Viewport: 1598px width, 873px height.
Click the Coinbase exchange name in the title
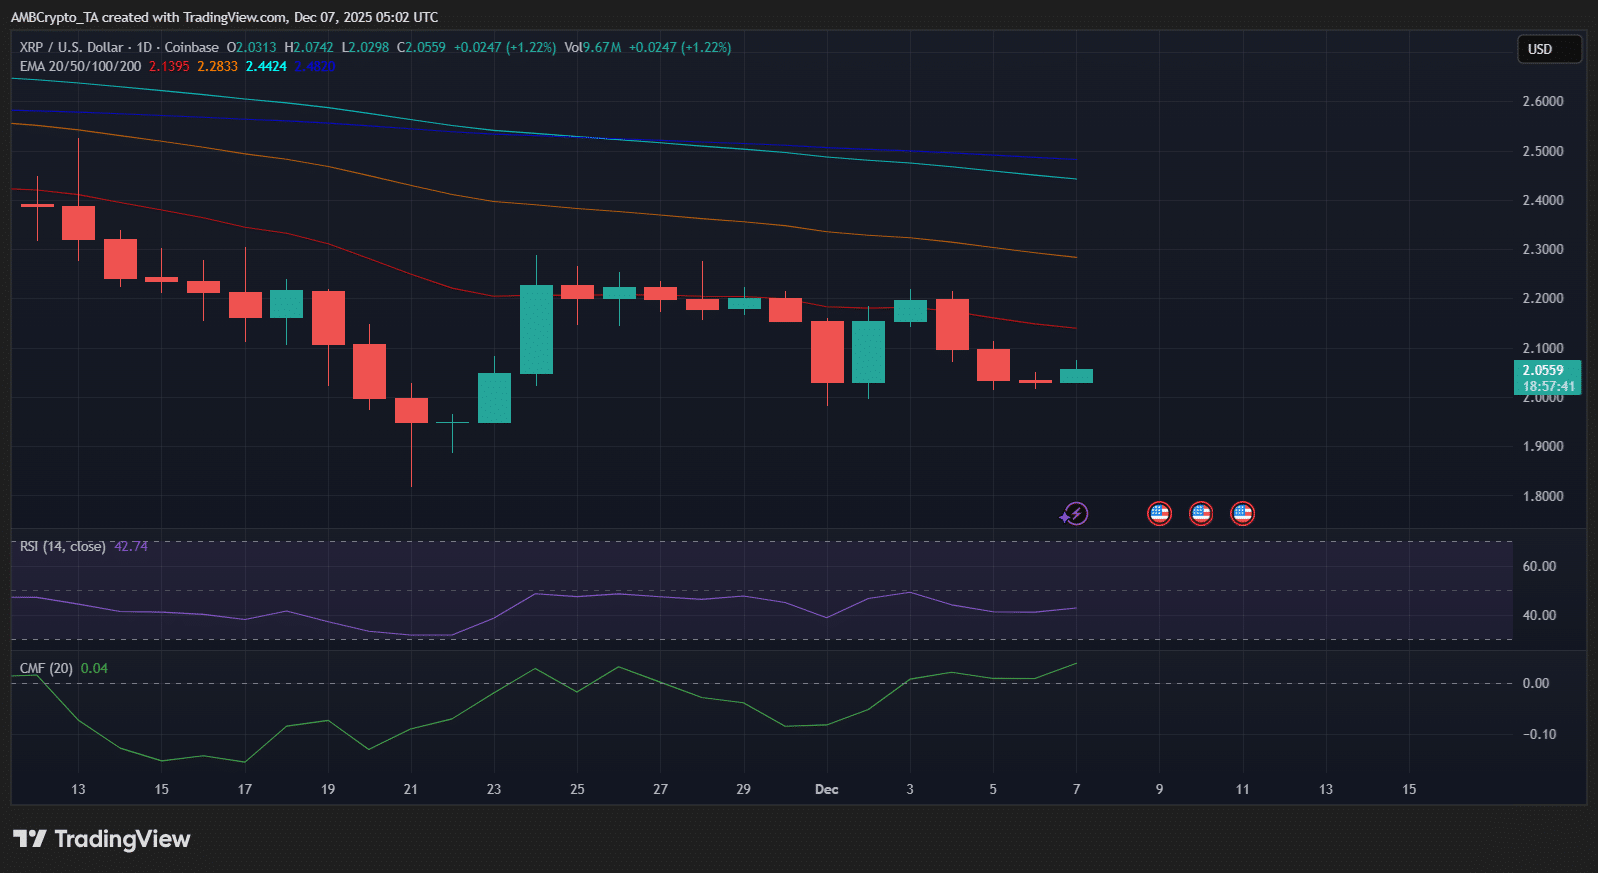click(191, 47)
